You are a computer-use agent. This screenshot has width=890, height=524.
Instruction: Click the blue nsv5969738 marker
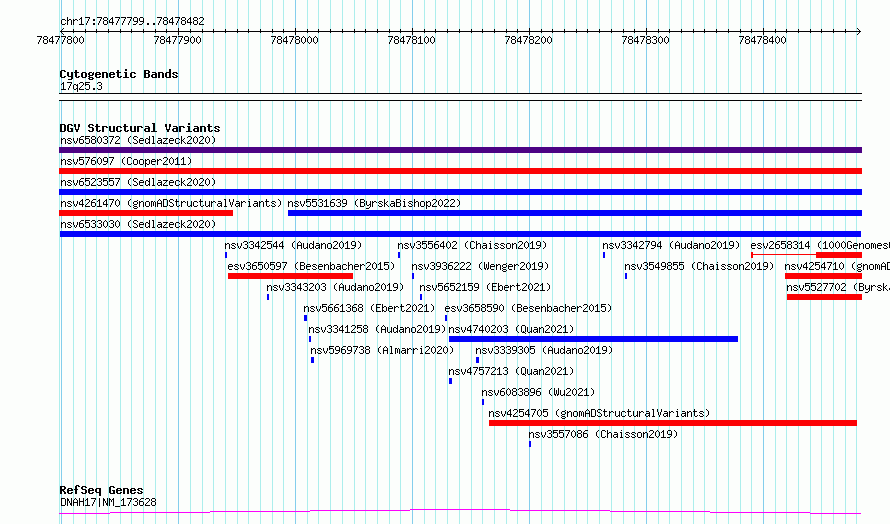[x=312, y=360]
